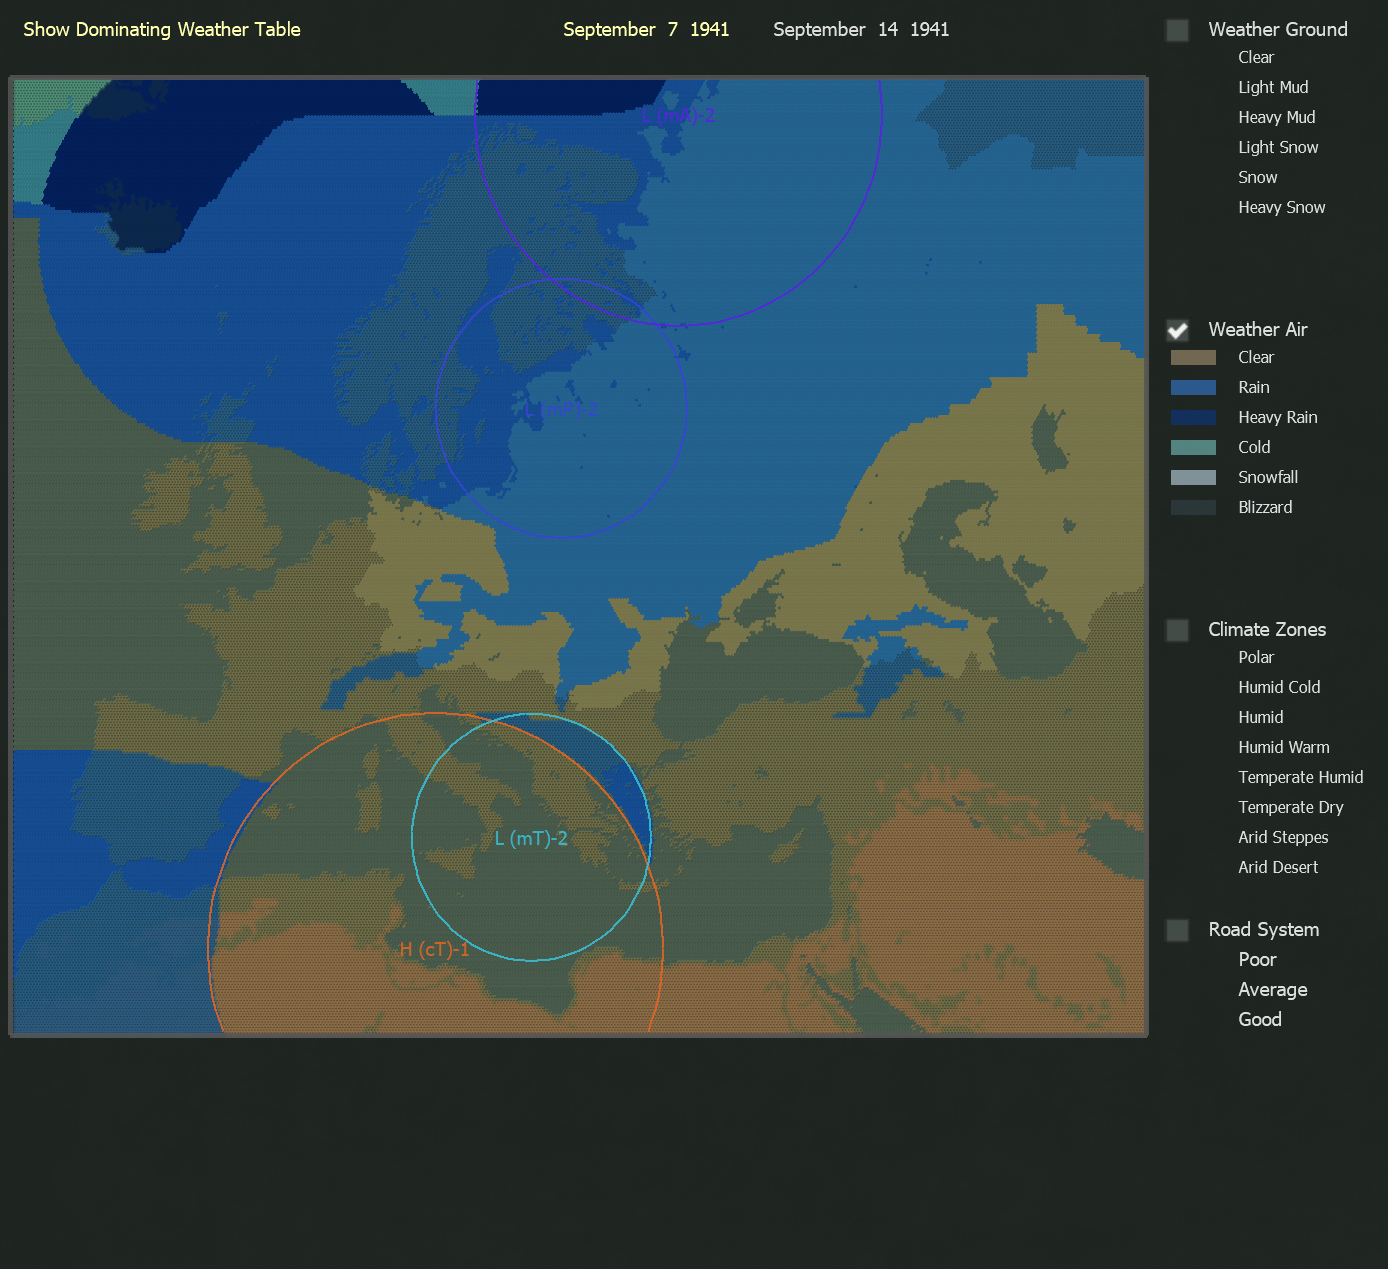This screenshot has width=1388, height=1269.
Task: Open Show Dominating Weather Table
Action: tap(162, 30)
